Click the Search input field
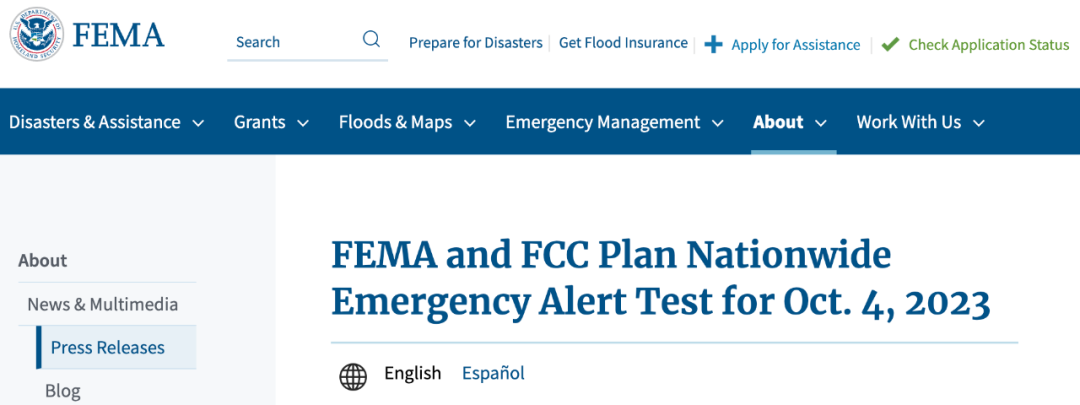Image resolution: width=1080 pixels, height=405 pixels. (x=295, y=42)
